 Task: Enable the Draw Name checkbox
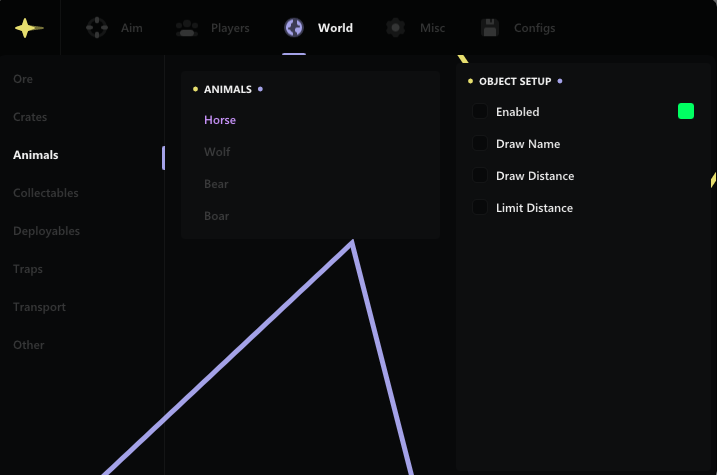pyautogui.click(x=480, y=143)
